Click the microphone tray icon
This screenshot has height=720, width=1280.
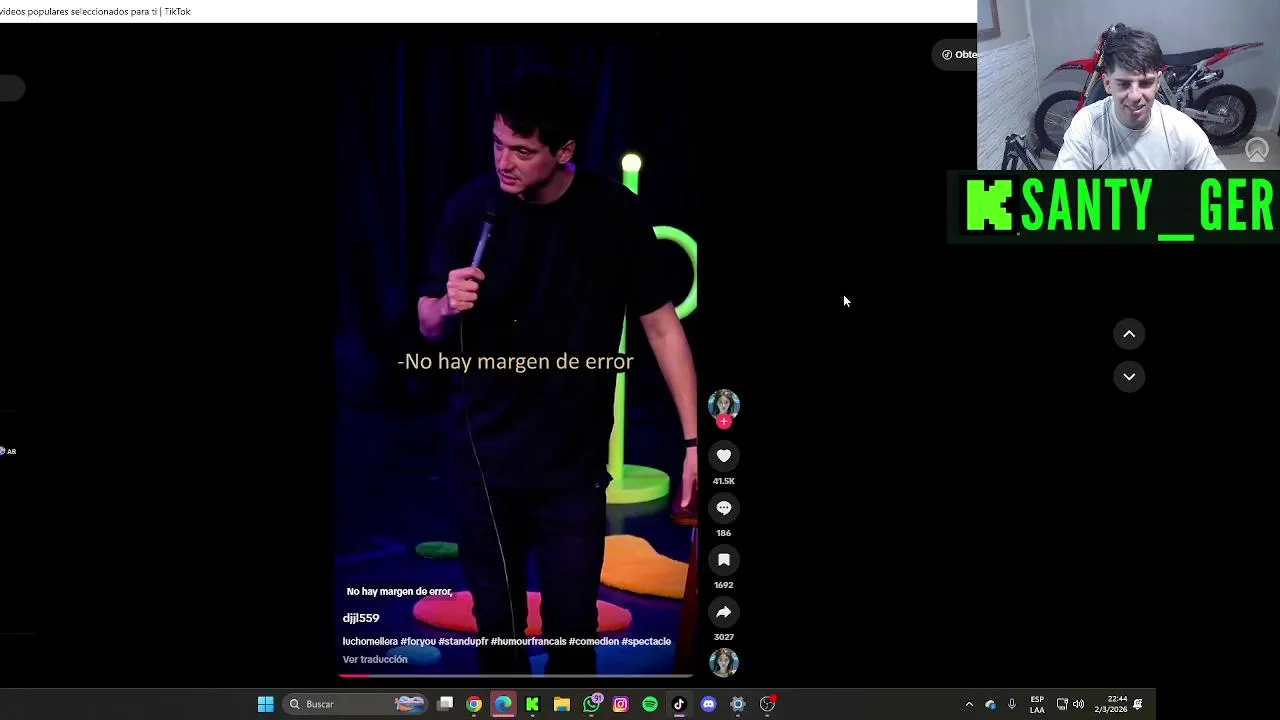point(1012,704)
